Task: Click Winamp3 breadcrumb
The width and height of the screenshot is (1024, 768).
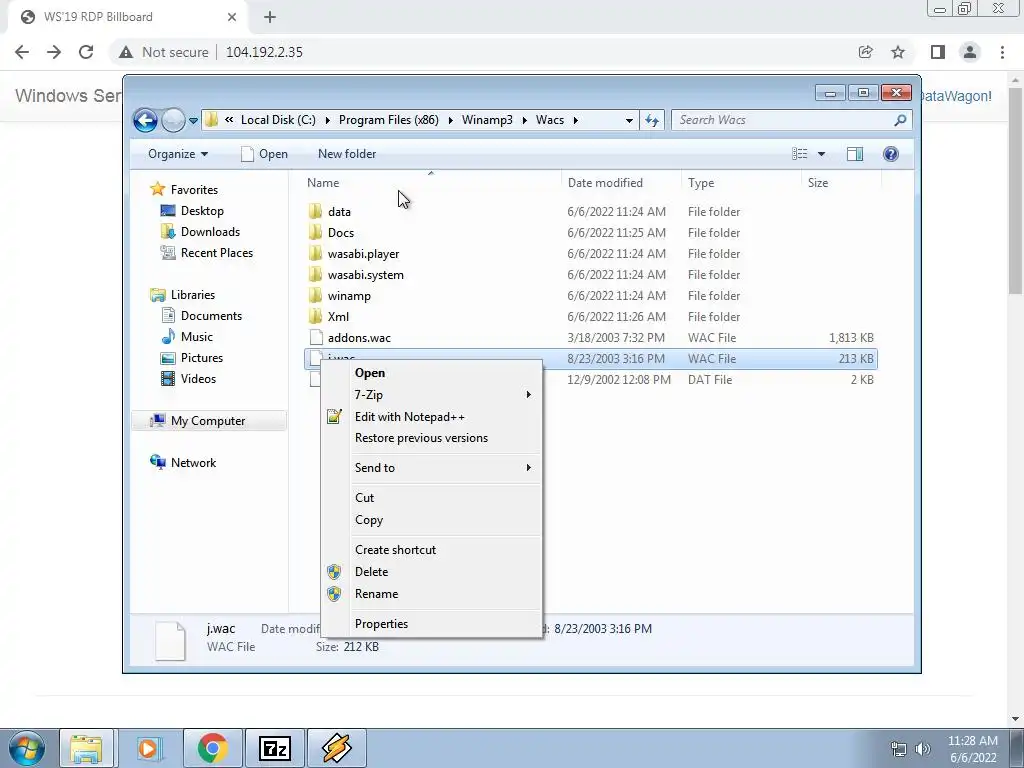Action: tap(487, 120)
